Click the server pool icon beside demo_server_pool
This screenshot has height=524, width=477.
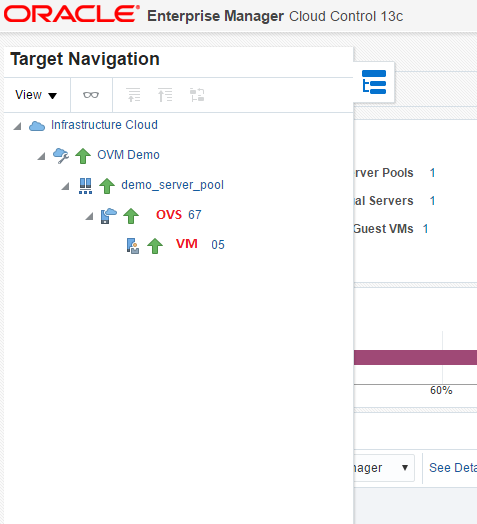tap(85, 186)
